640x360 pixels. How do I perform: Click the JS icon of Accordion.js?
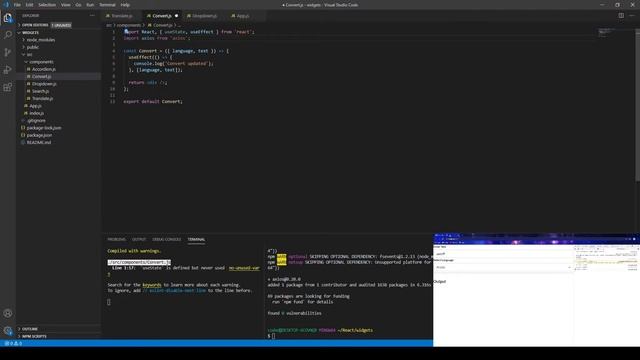click(29, 69)
